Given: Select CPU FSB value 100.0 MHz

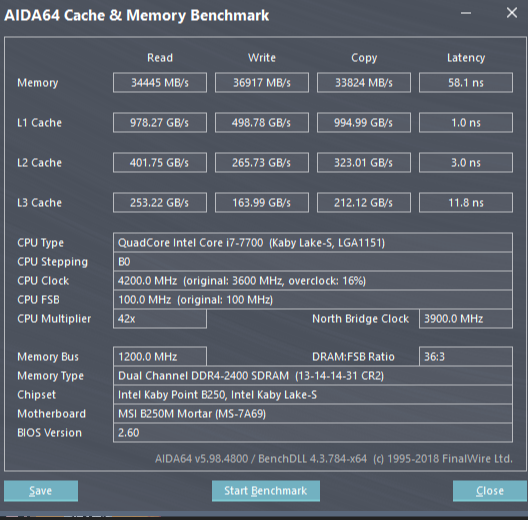Looking at the screenshot, I should pyautogui.click(x=313, y=300).
